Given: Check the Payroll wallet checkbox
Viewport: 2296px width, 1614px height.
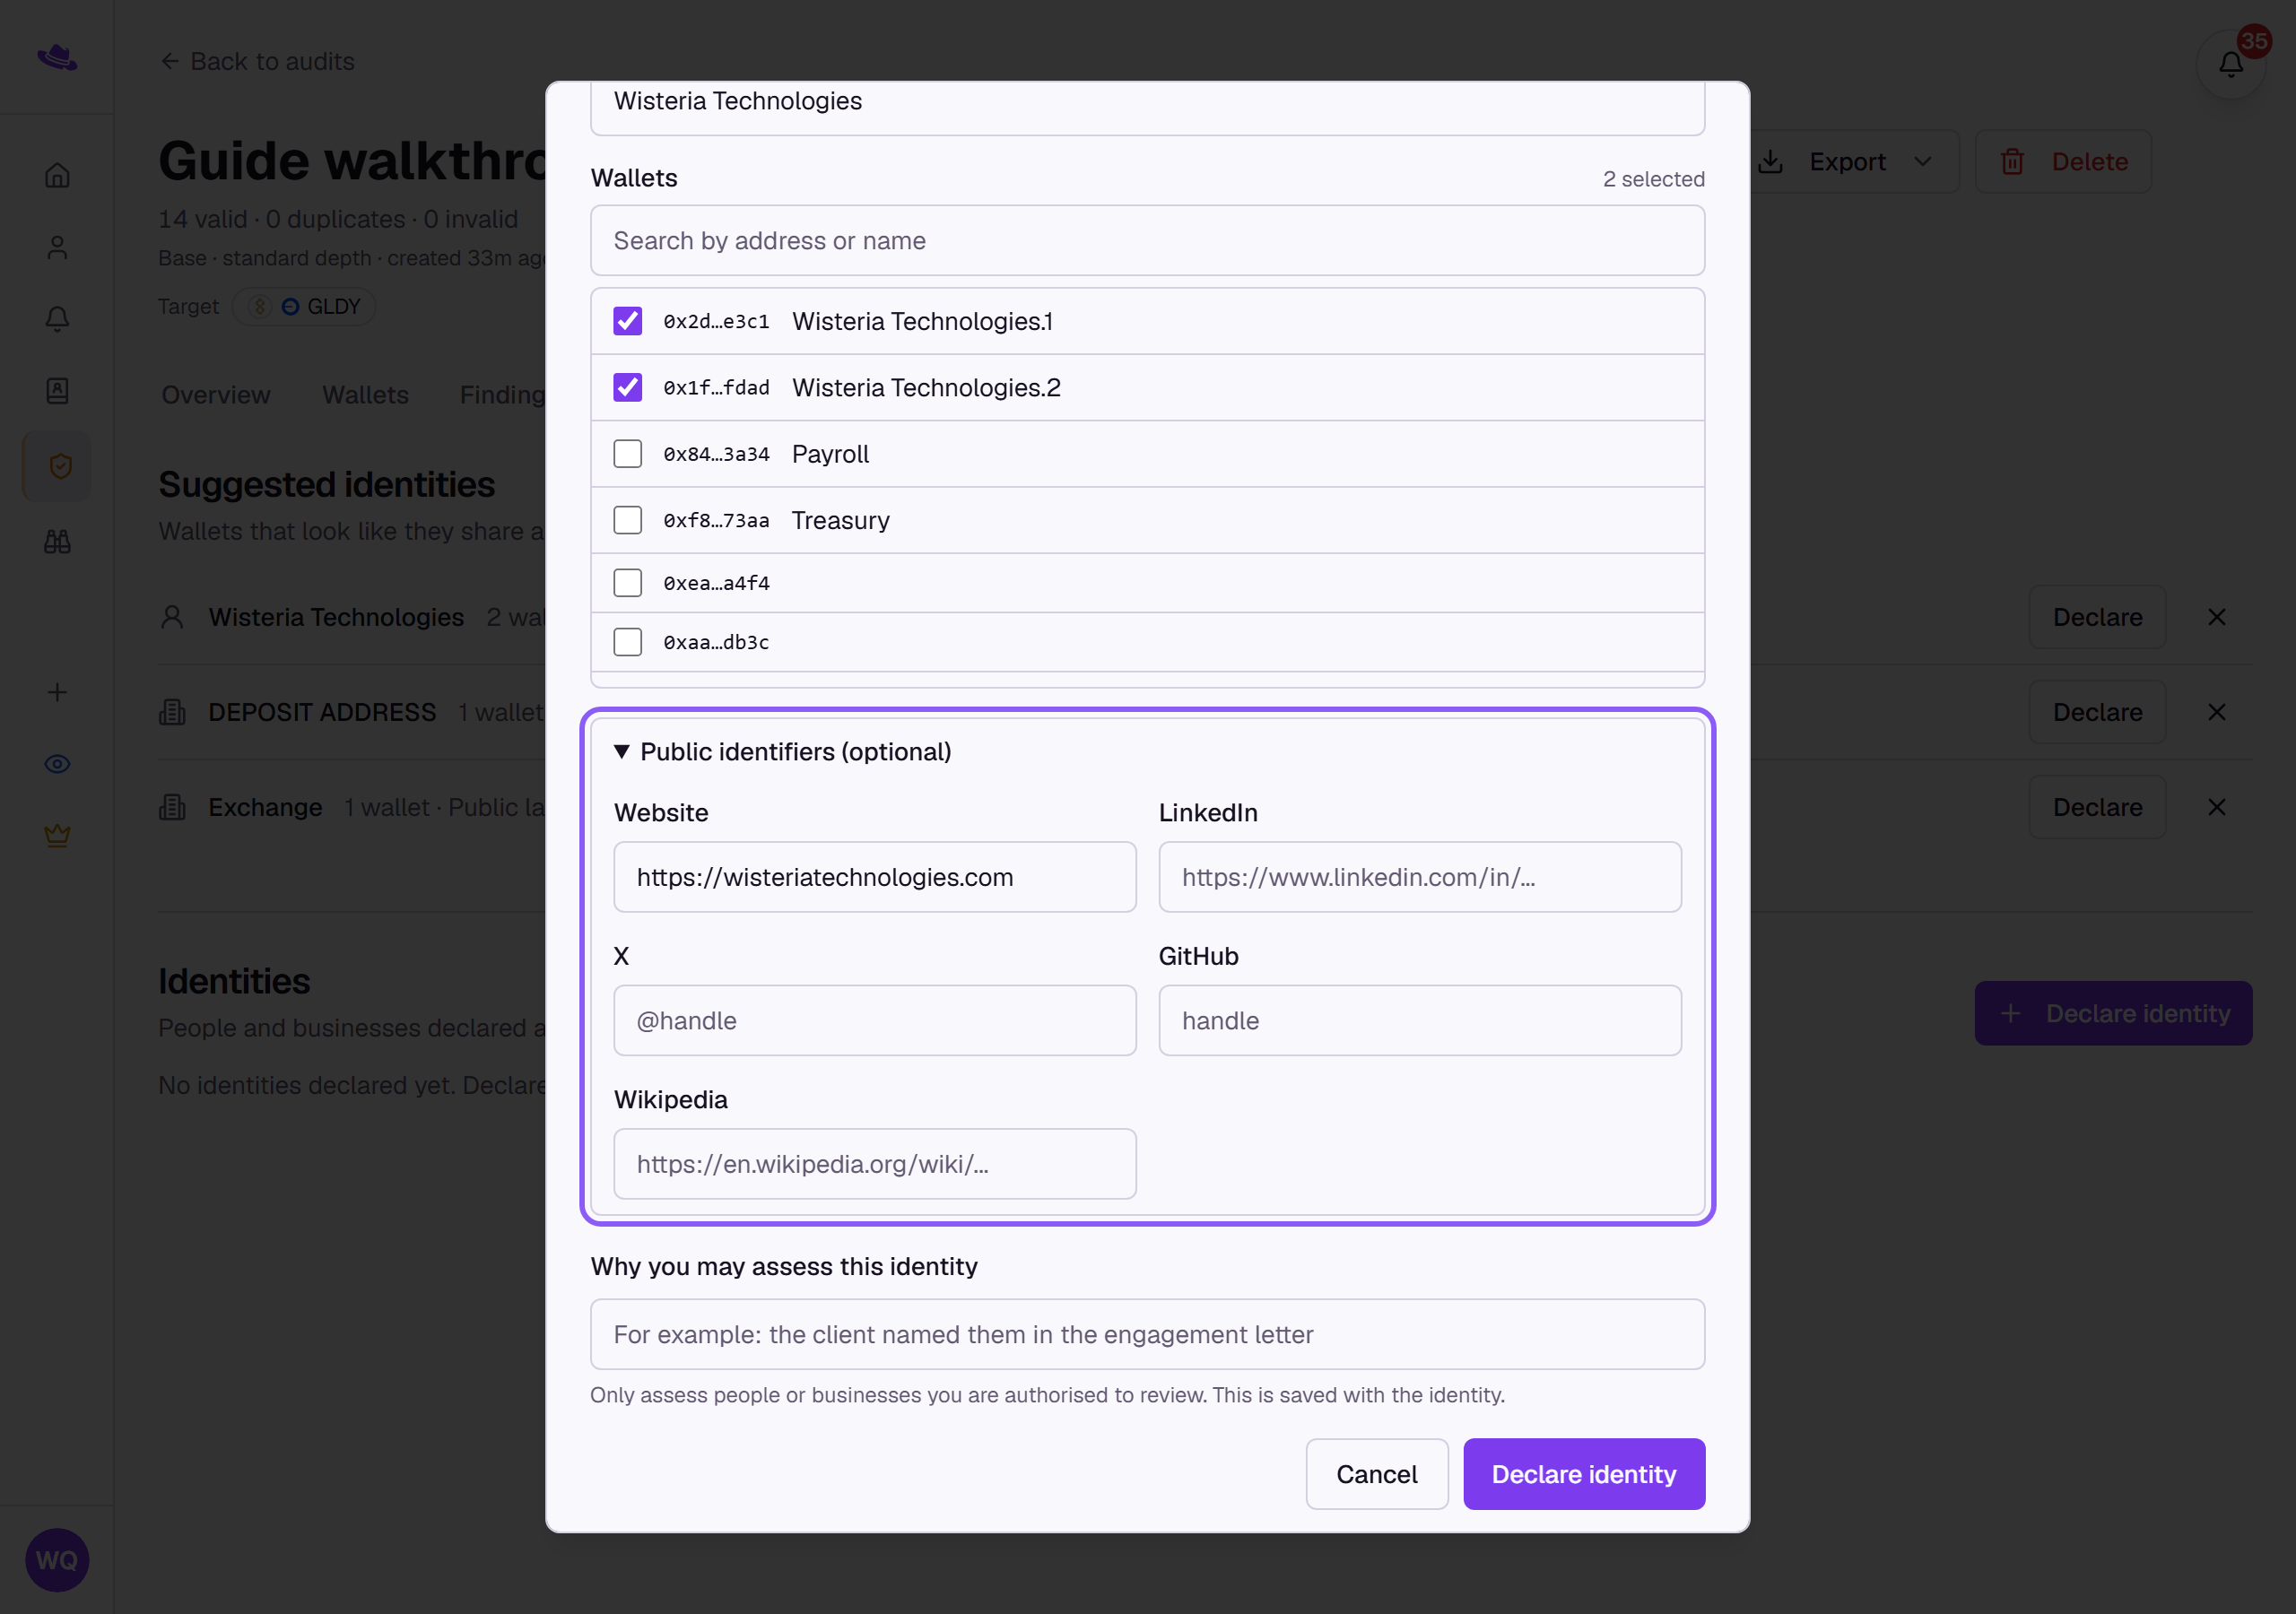Looking at the screenshot, I should pyautogui.click(x=627, y=454).
